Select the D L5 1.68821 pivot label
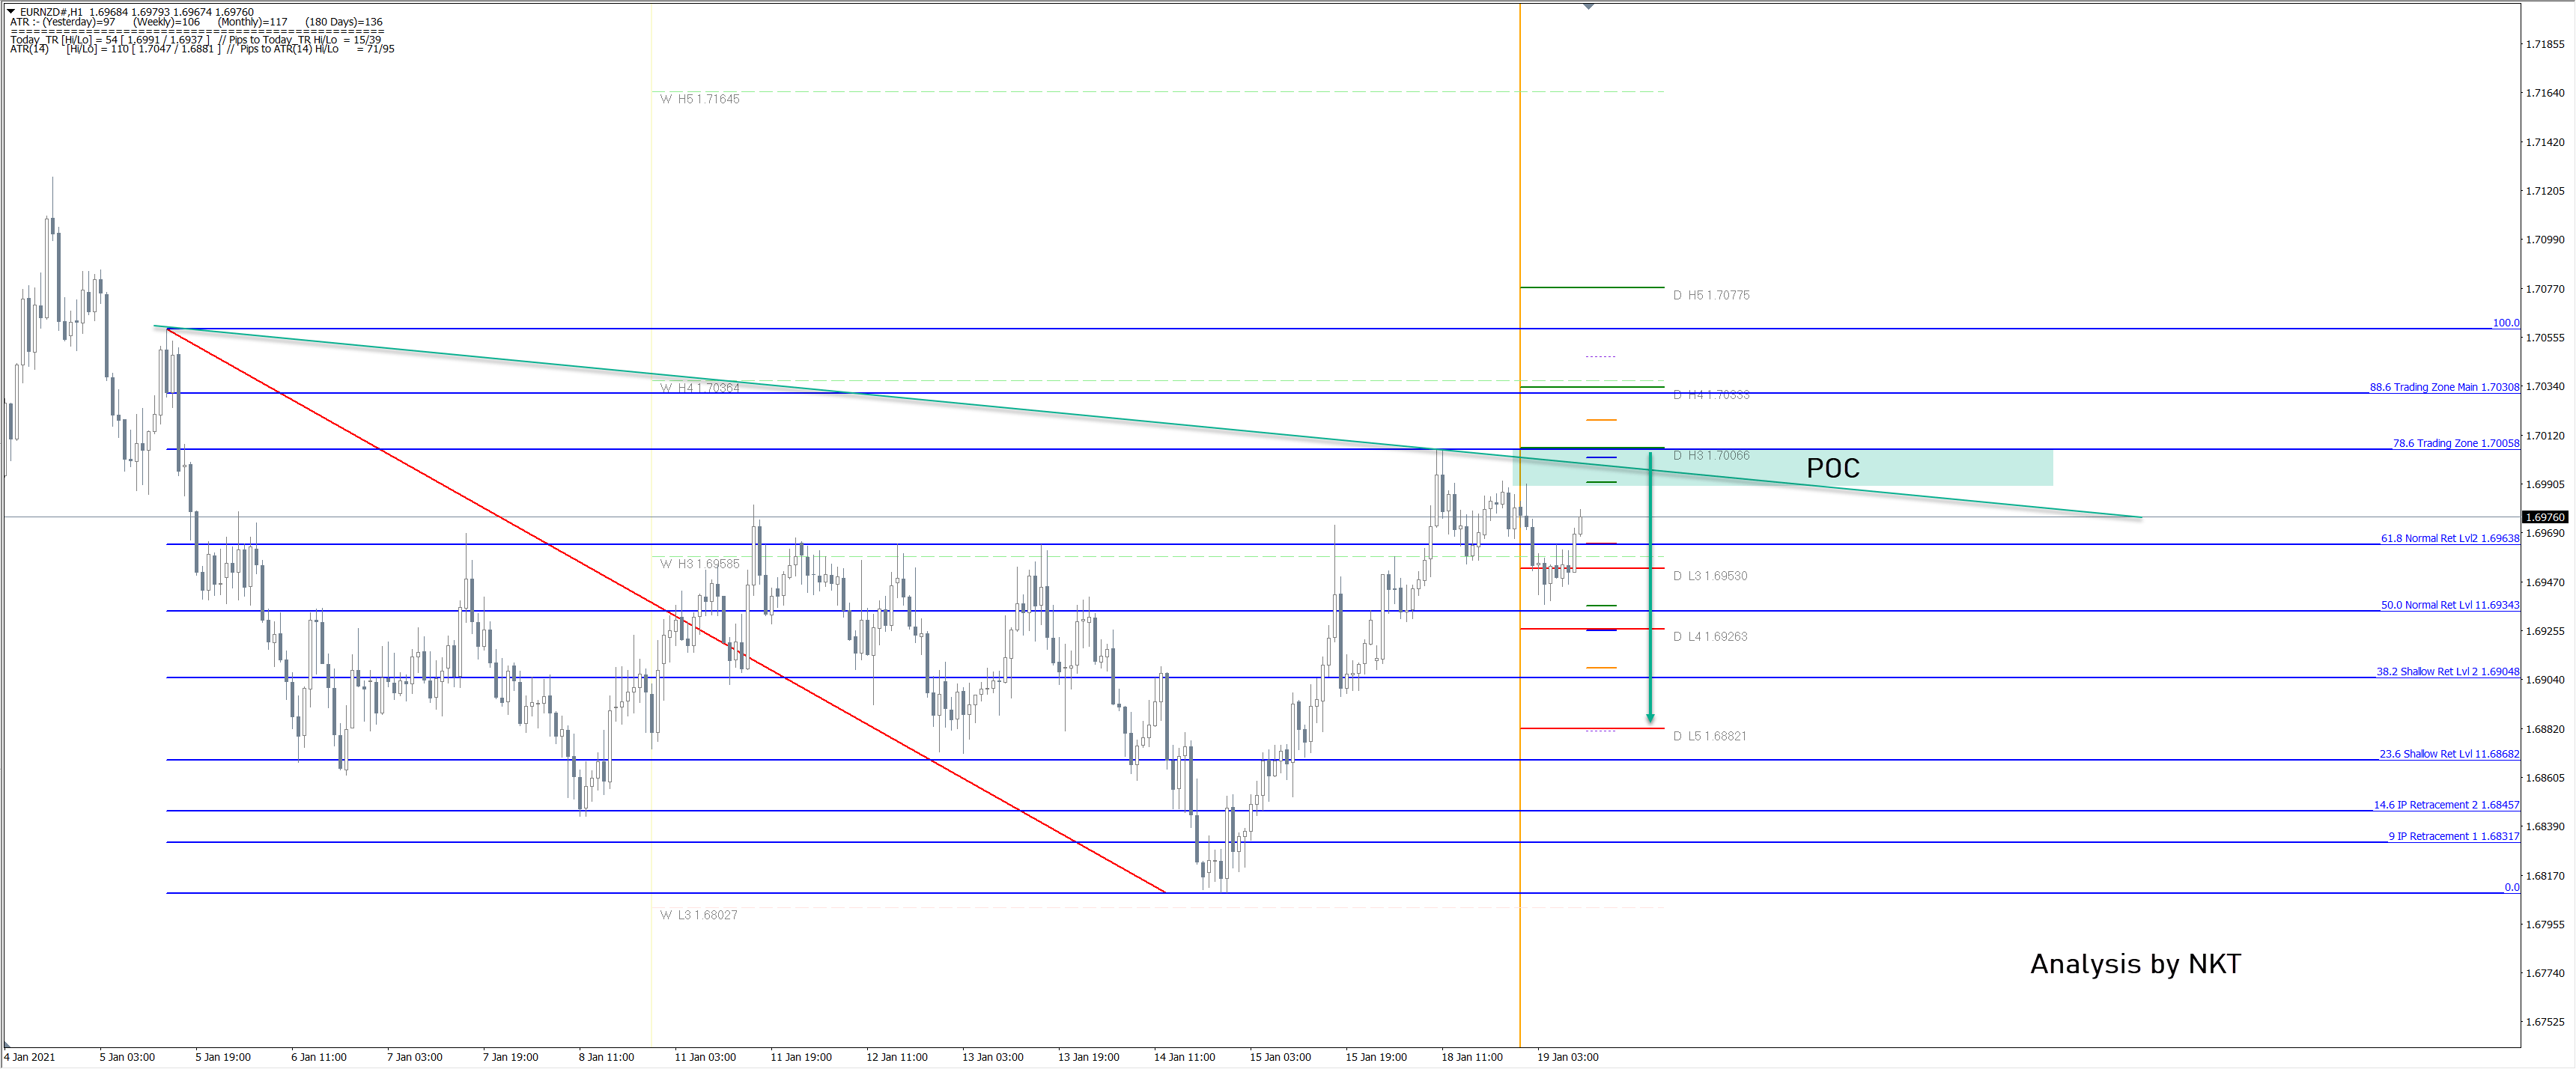Screen dimensions: 2576x1069 (1709, 736)
